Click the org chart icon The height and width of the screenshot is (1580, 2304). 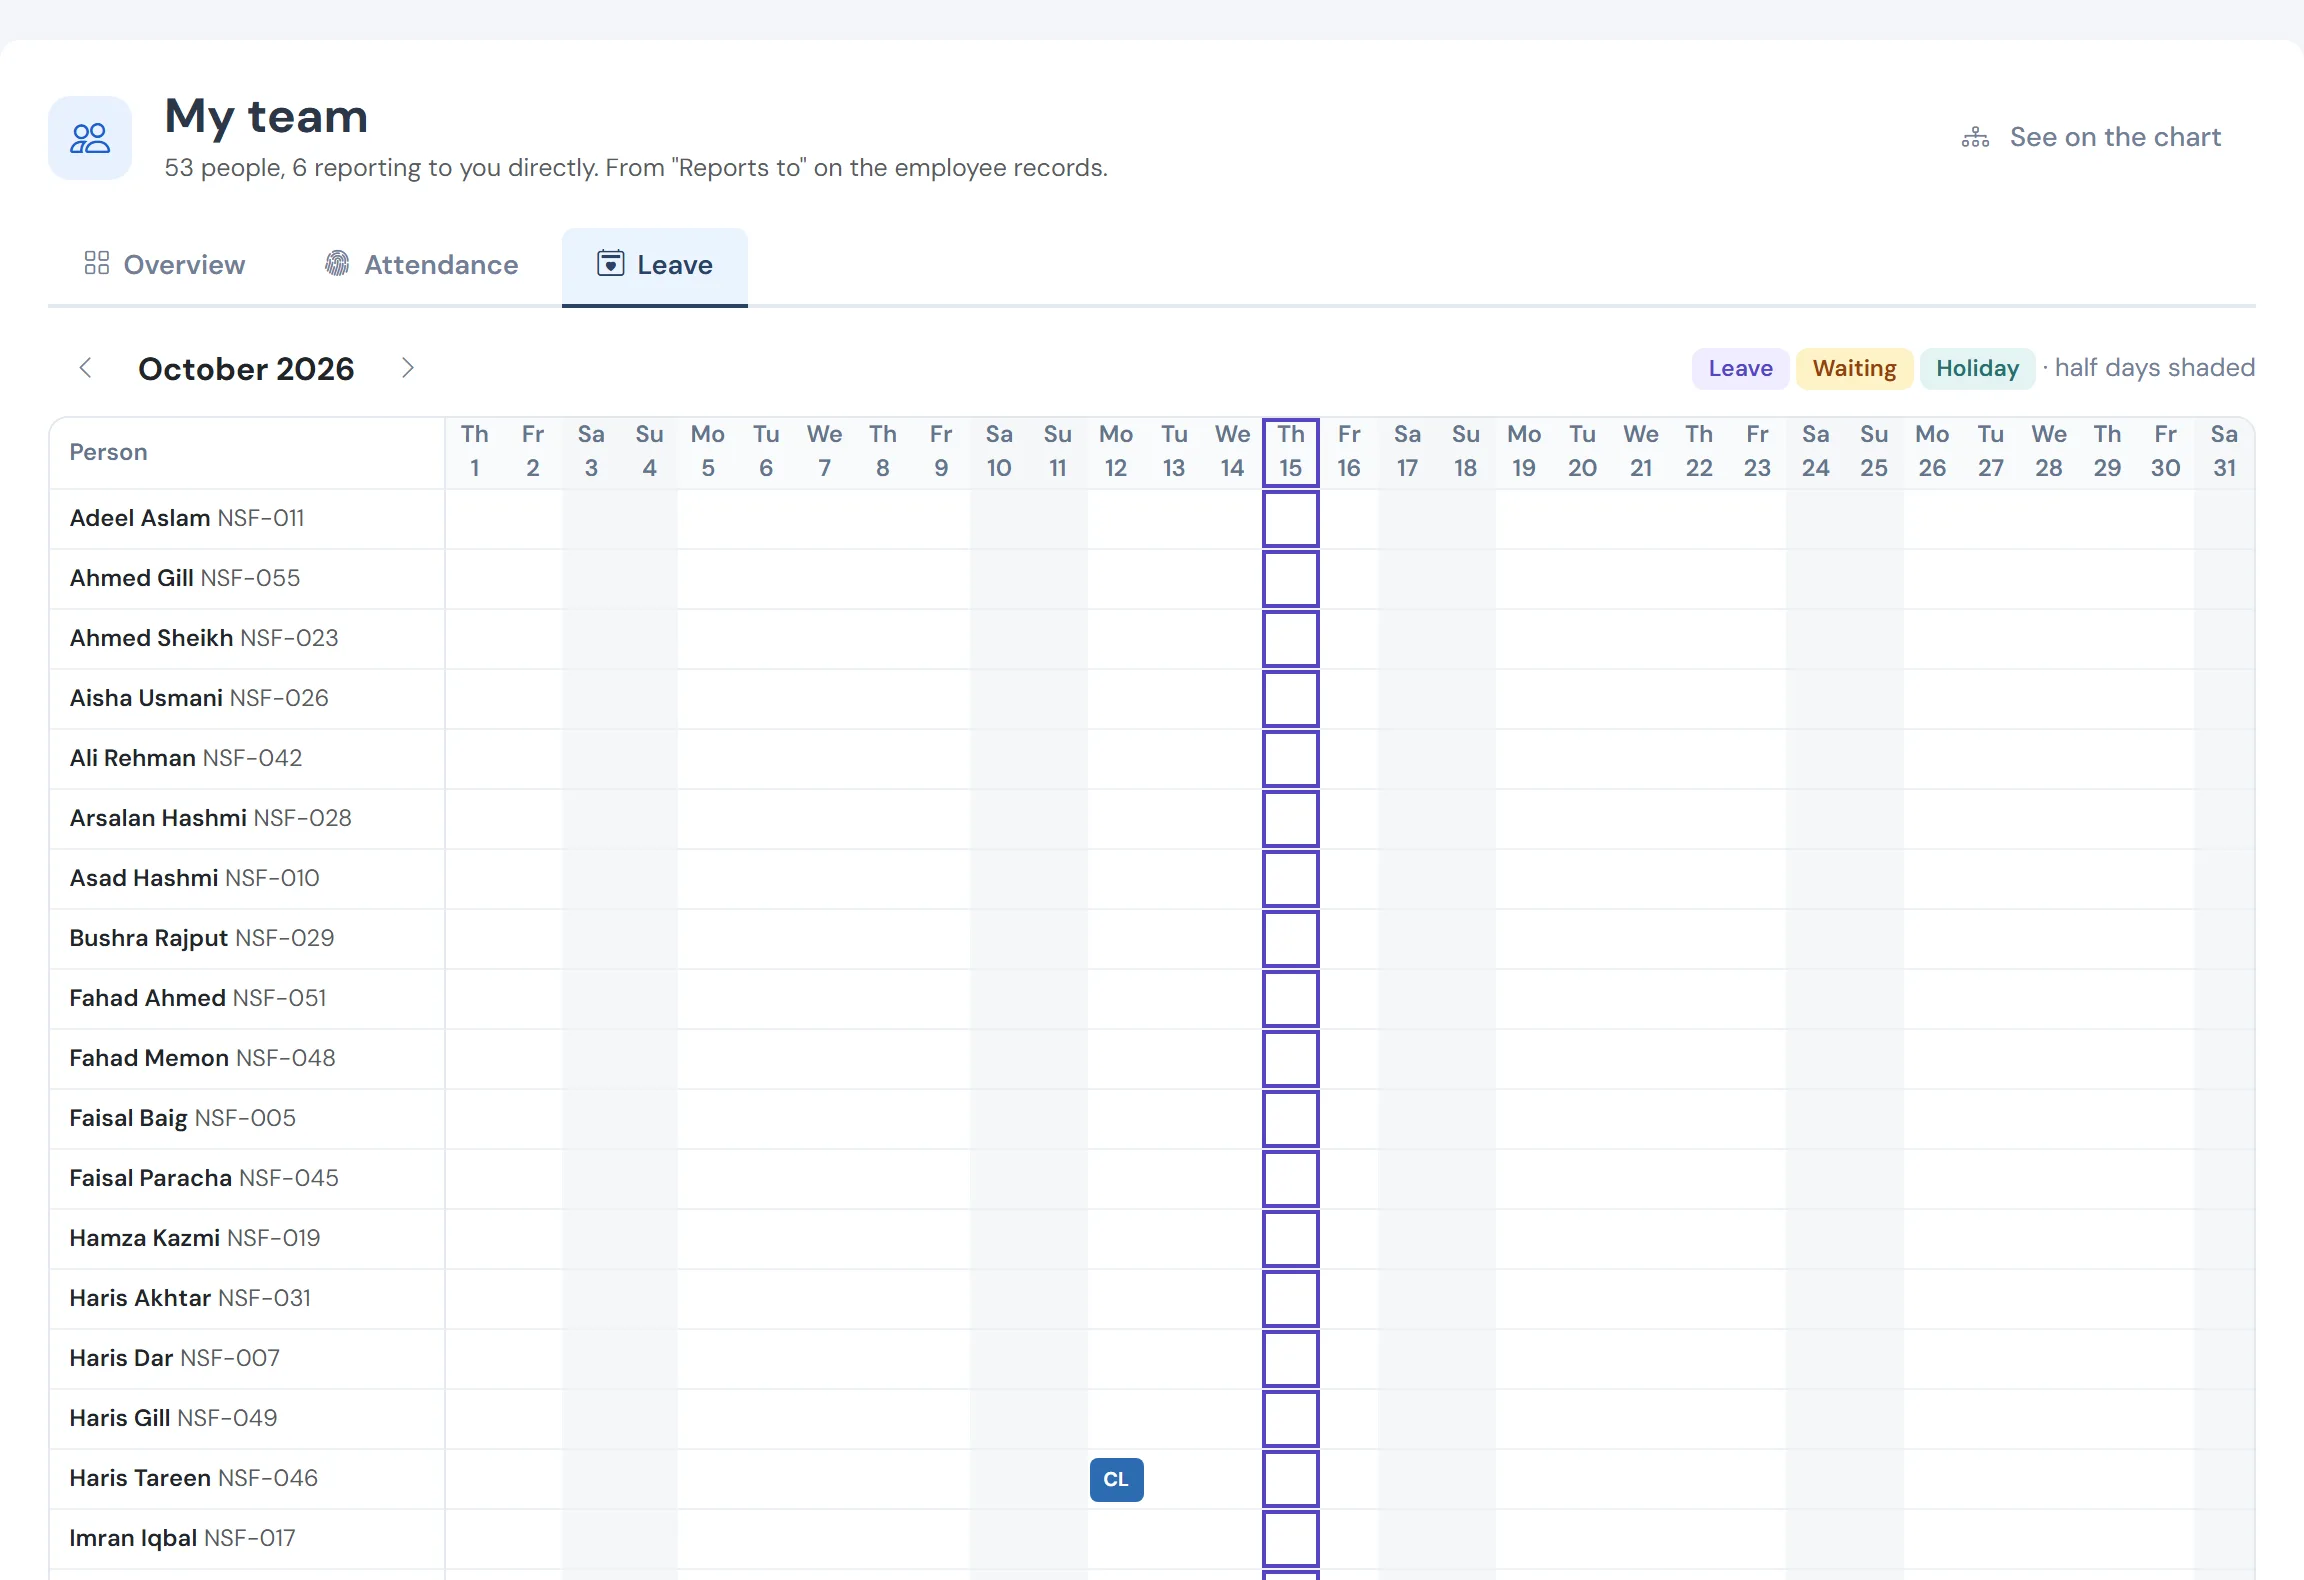[x=1975, y=137]
